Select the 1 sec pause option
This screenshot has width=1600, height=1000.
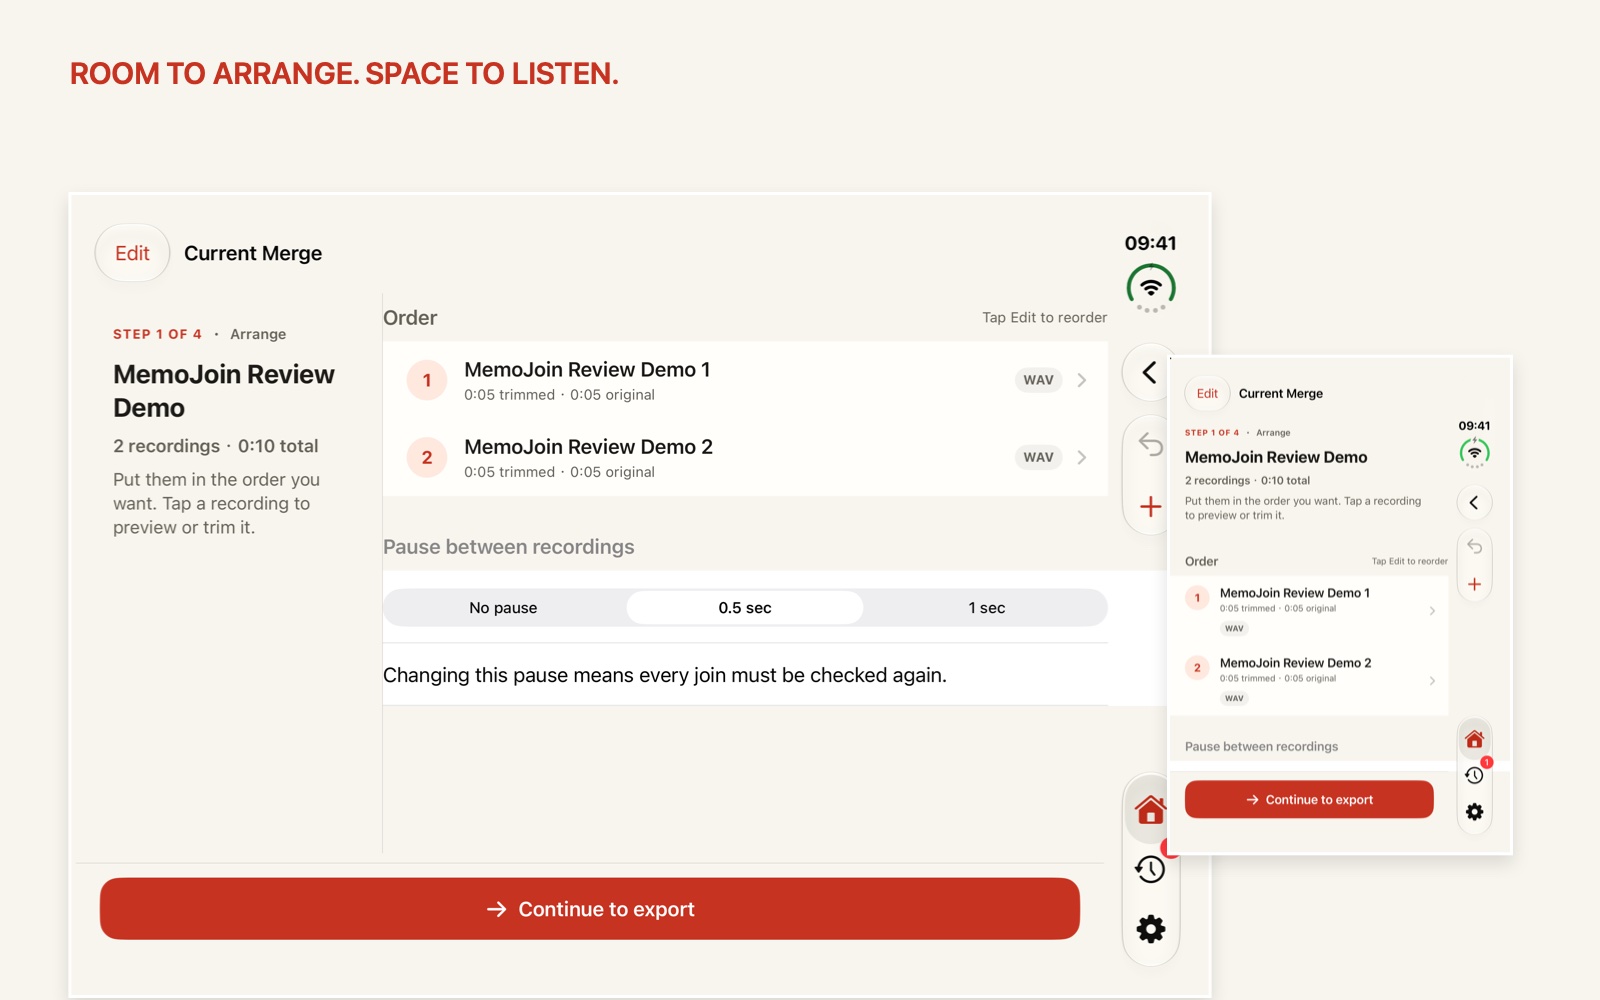tap(986, 608)
